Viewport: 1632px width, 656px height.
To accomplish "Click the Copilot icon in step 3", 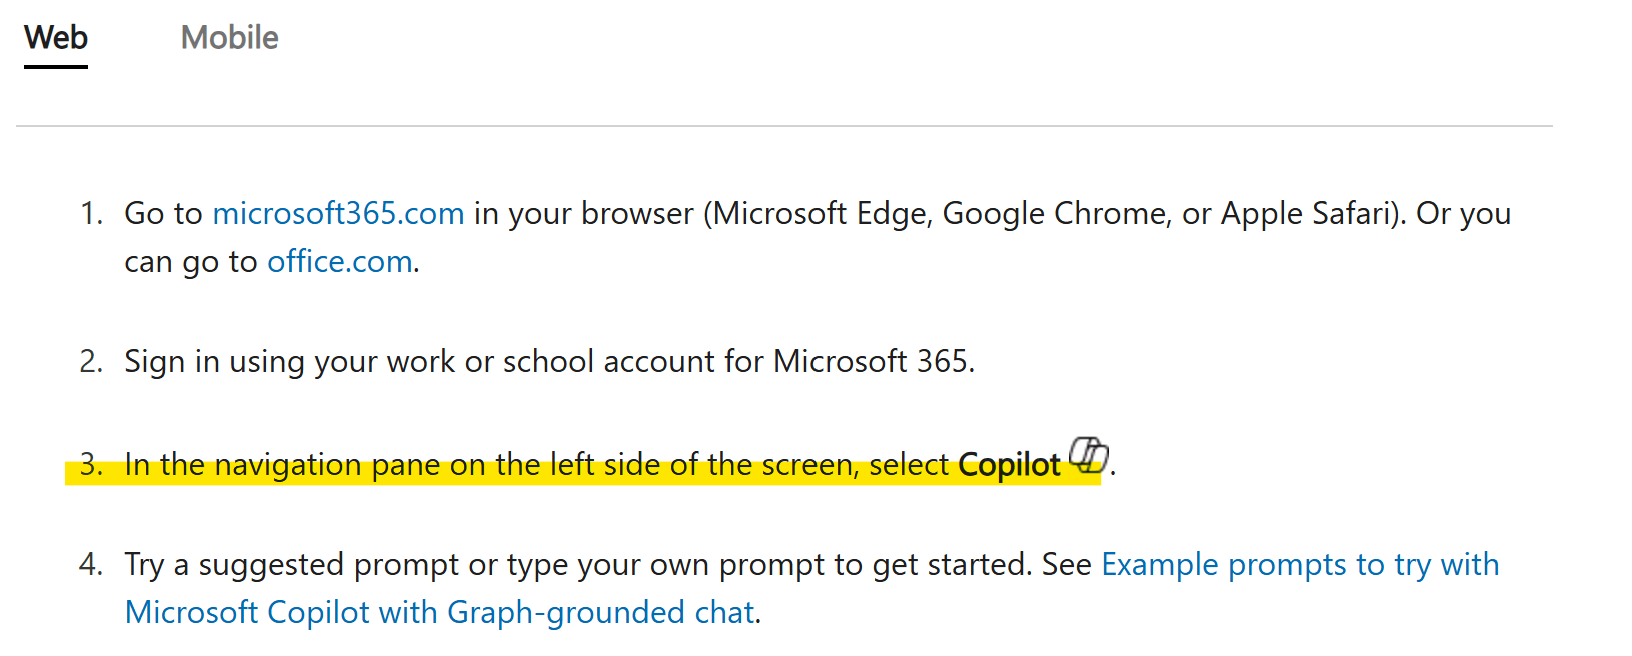I will pos(1088,454).
